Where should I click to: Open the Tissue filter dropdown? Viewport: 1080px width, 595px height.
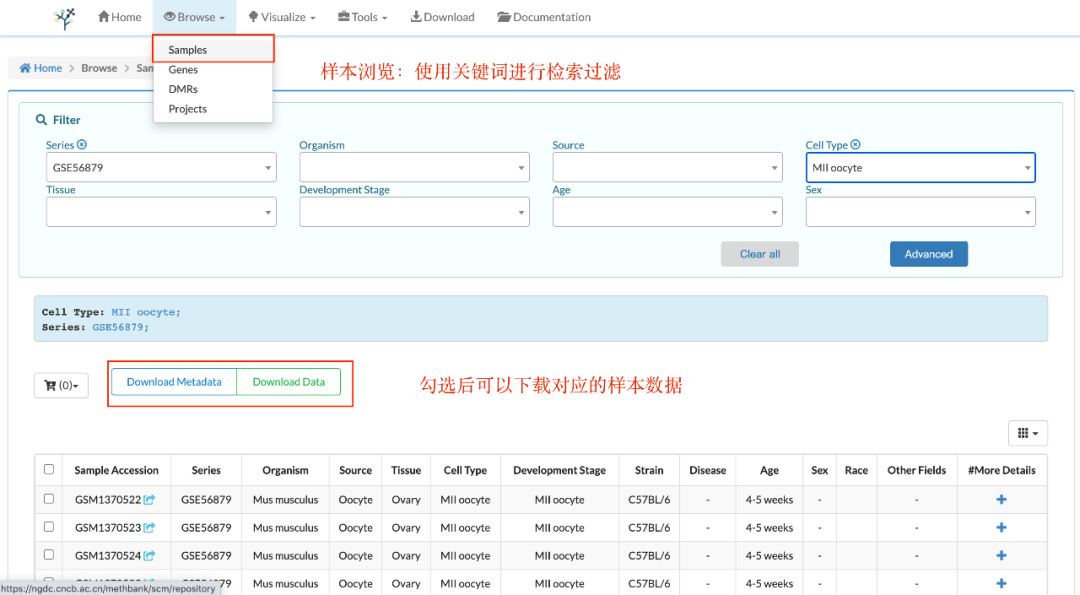[161, 212]
